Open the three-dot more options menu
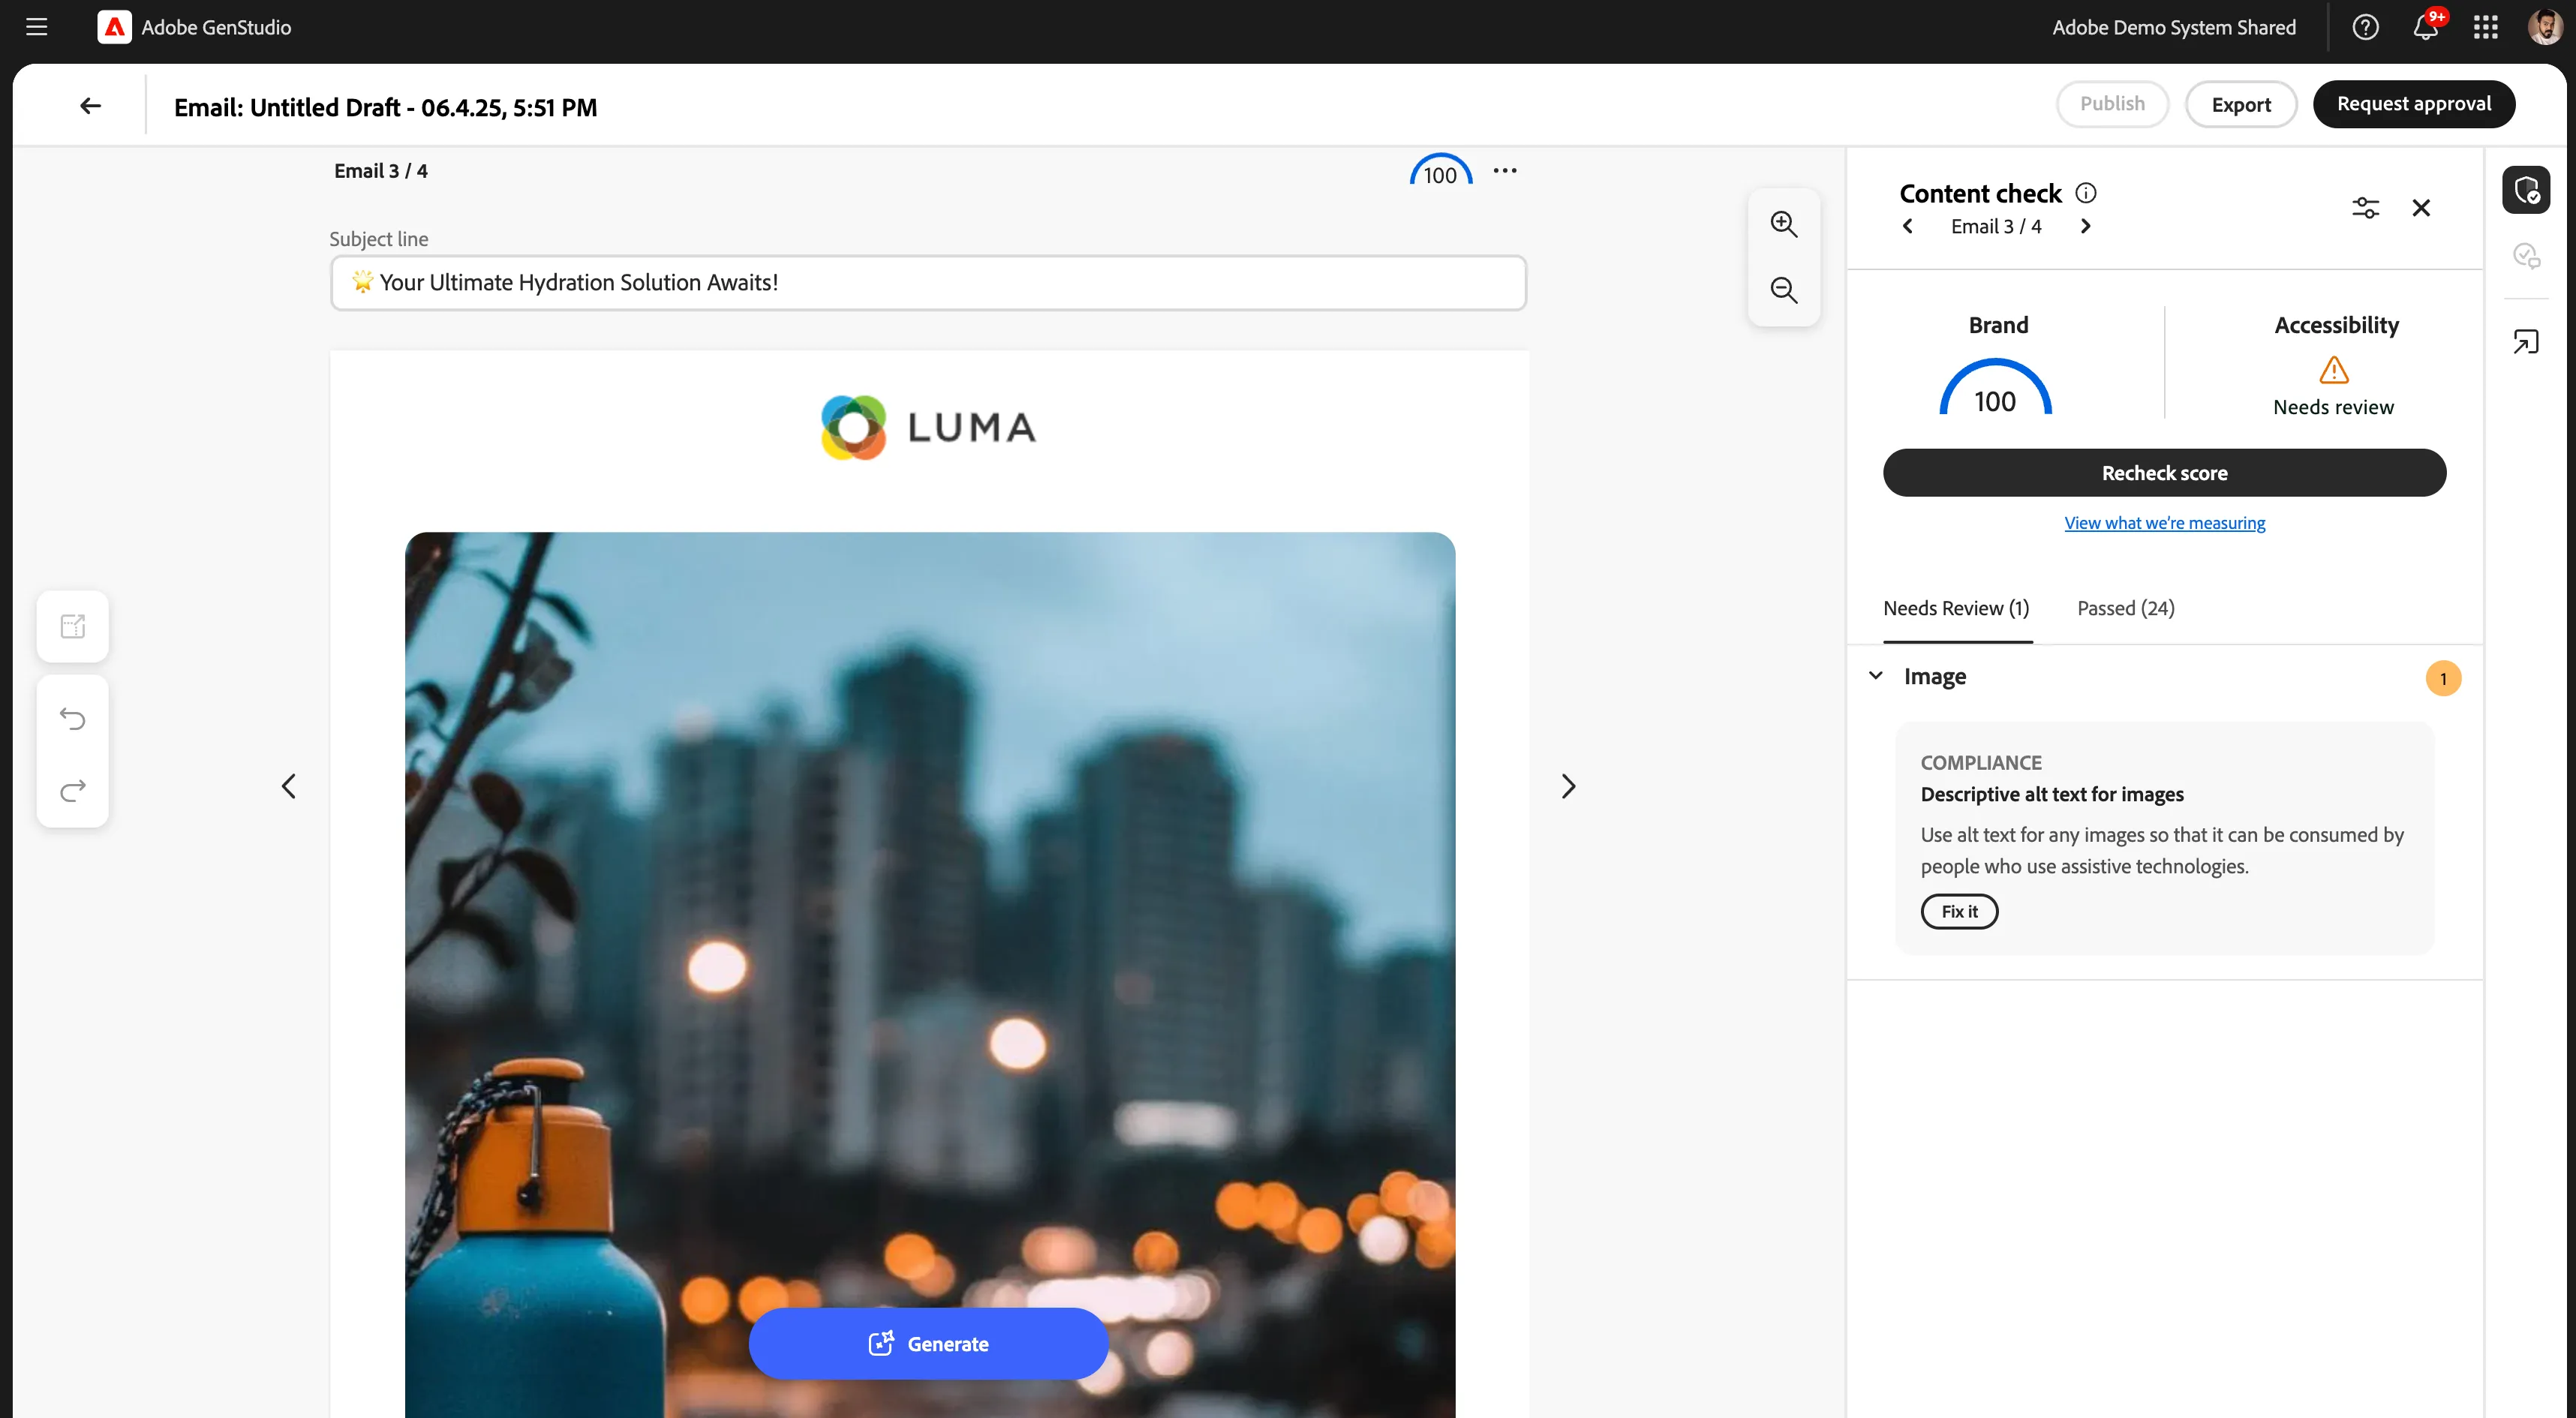This screenshot has height=1418, width=2576. (1505, 171)
